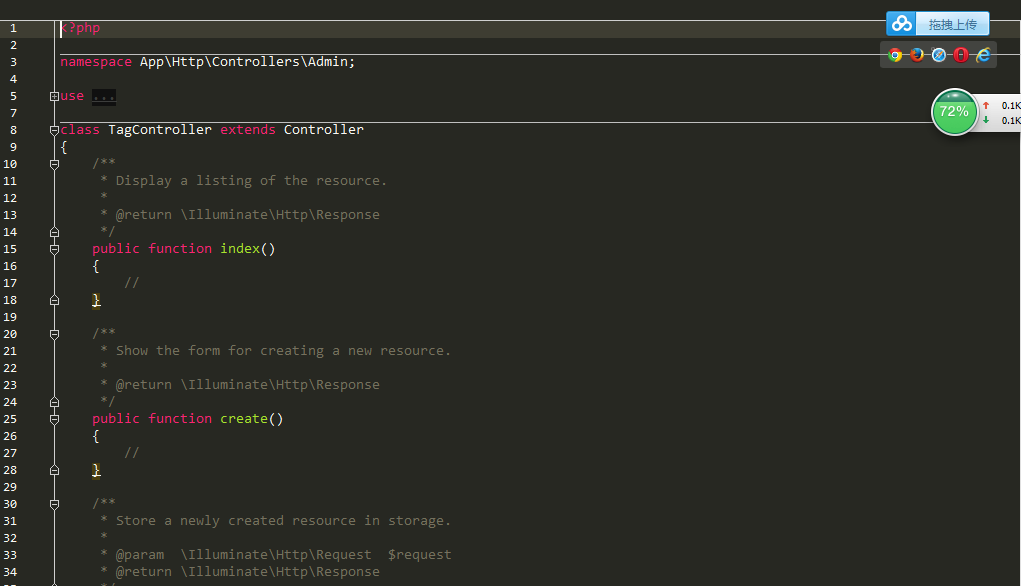Image resolution: width=1021 pixels, height=586 pixels.
Task: Click the 拖拽上传 upload button
Action: [953, 24]
